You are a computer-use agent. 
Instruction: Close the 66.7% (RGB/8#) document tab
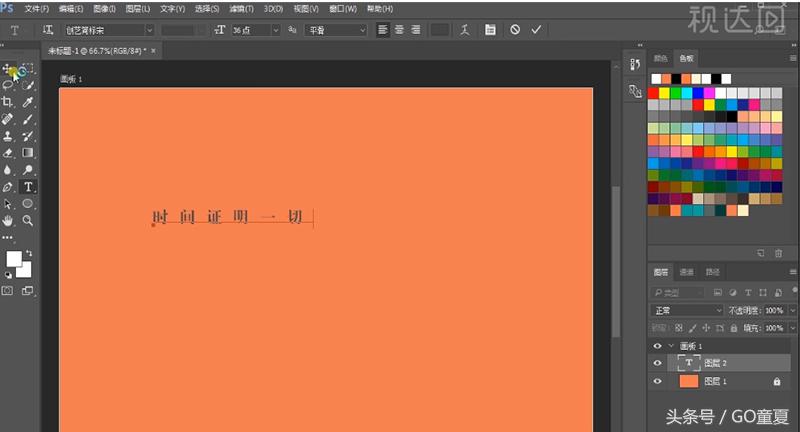pos(153,51)
